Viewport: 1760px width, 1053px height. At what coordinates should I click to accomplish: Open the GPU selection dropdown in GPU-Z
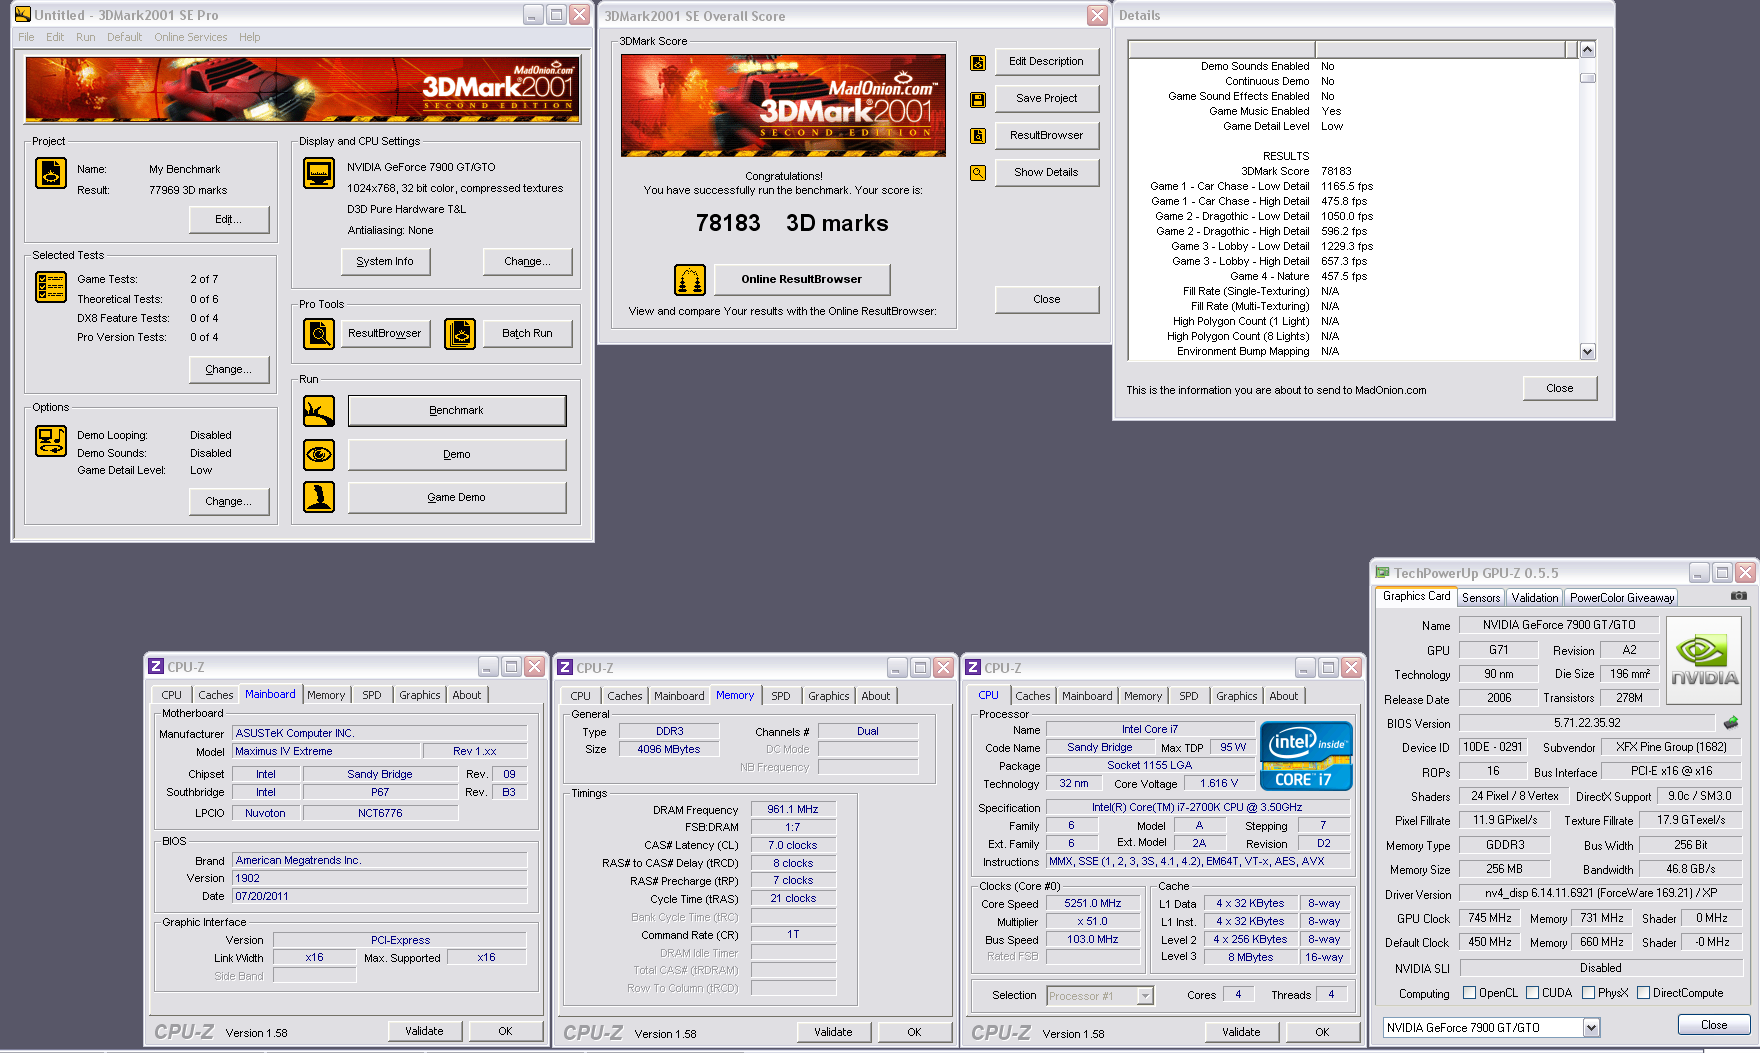click(1591, 1028)
